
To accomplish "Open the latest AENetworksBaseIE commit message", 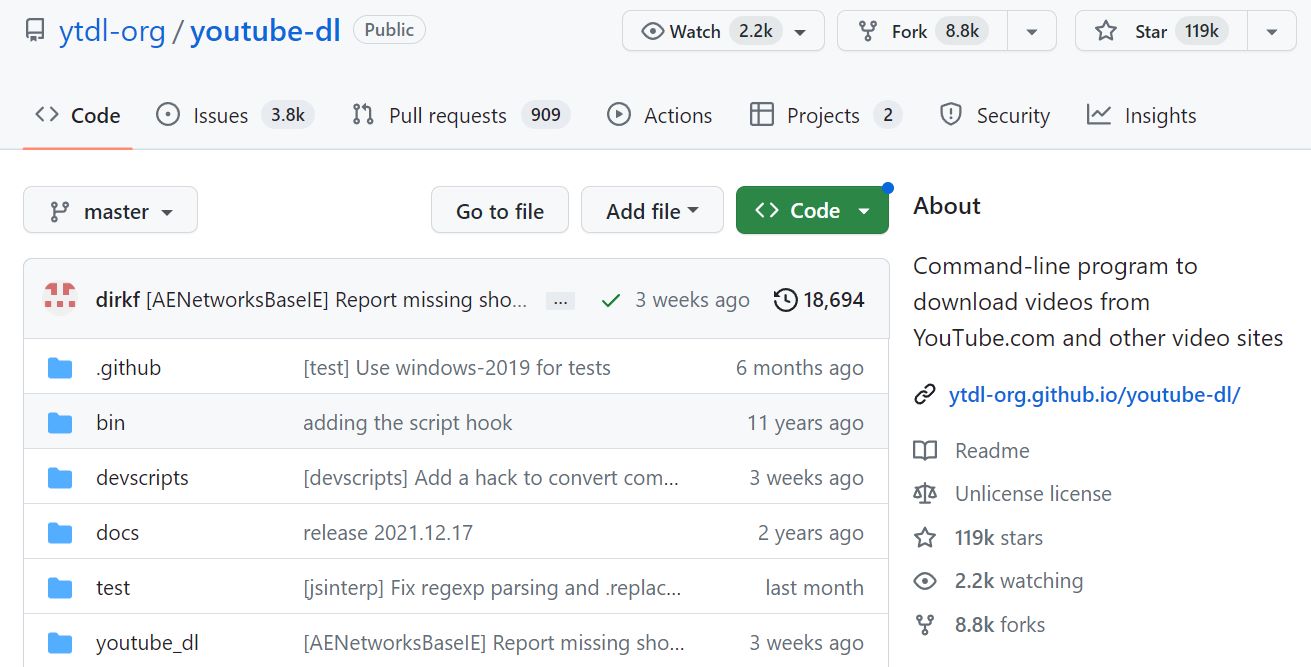I will tap(336, 300).
